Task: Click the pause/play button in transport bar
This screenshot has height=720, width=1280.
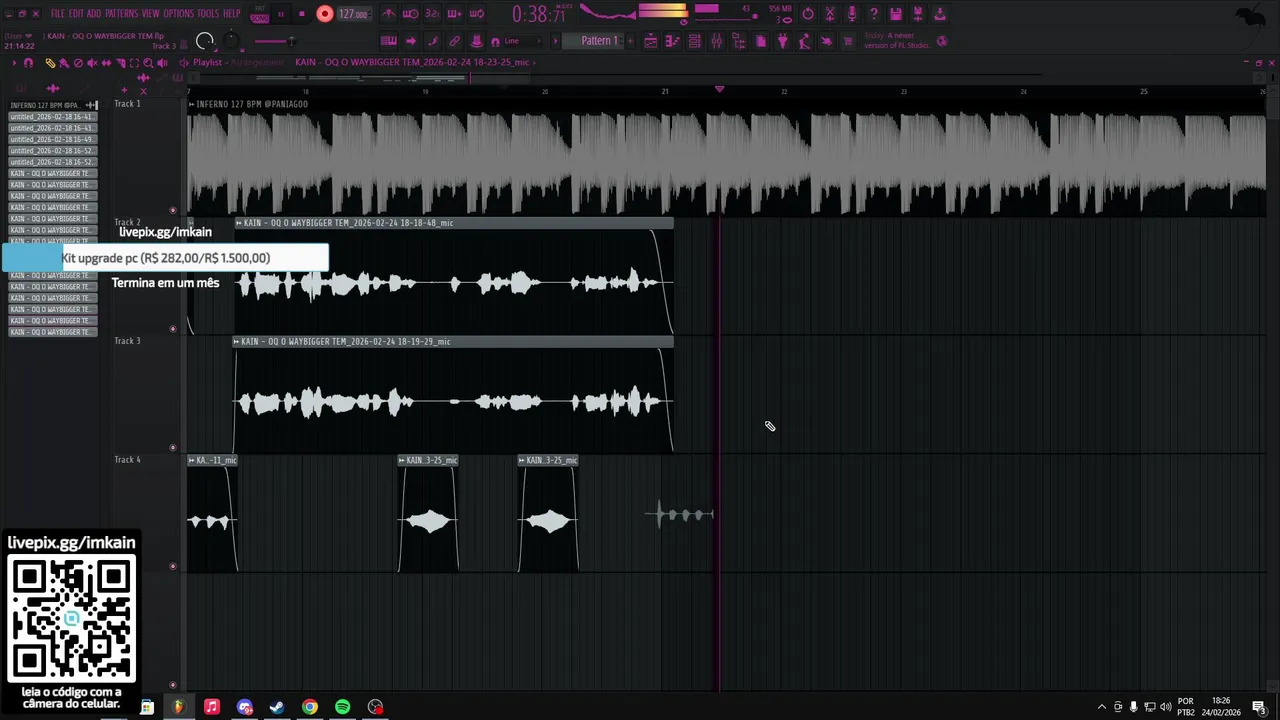Action: [281, 14]
